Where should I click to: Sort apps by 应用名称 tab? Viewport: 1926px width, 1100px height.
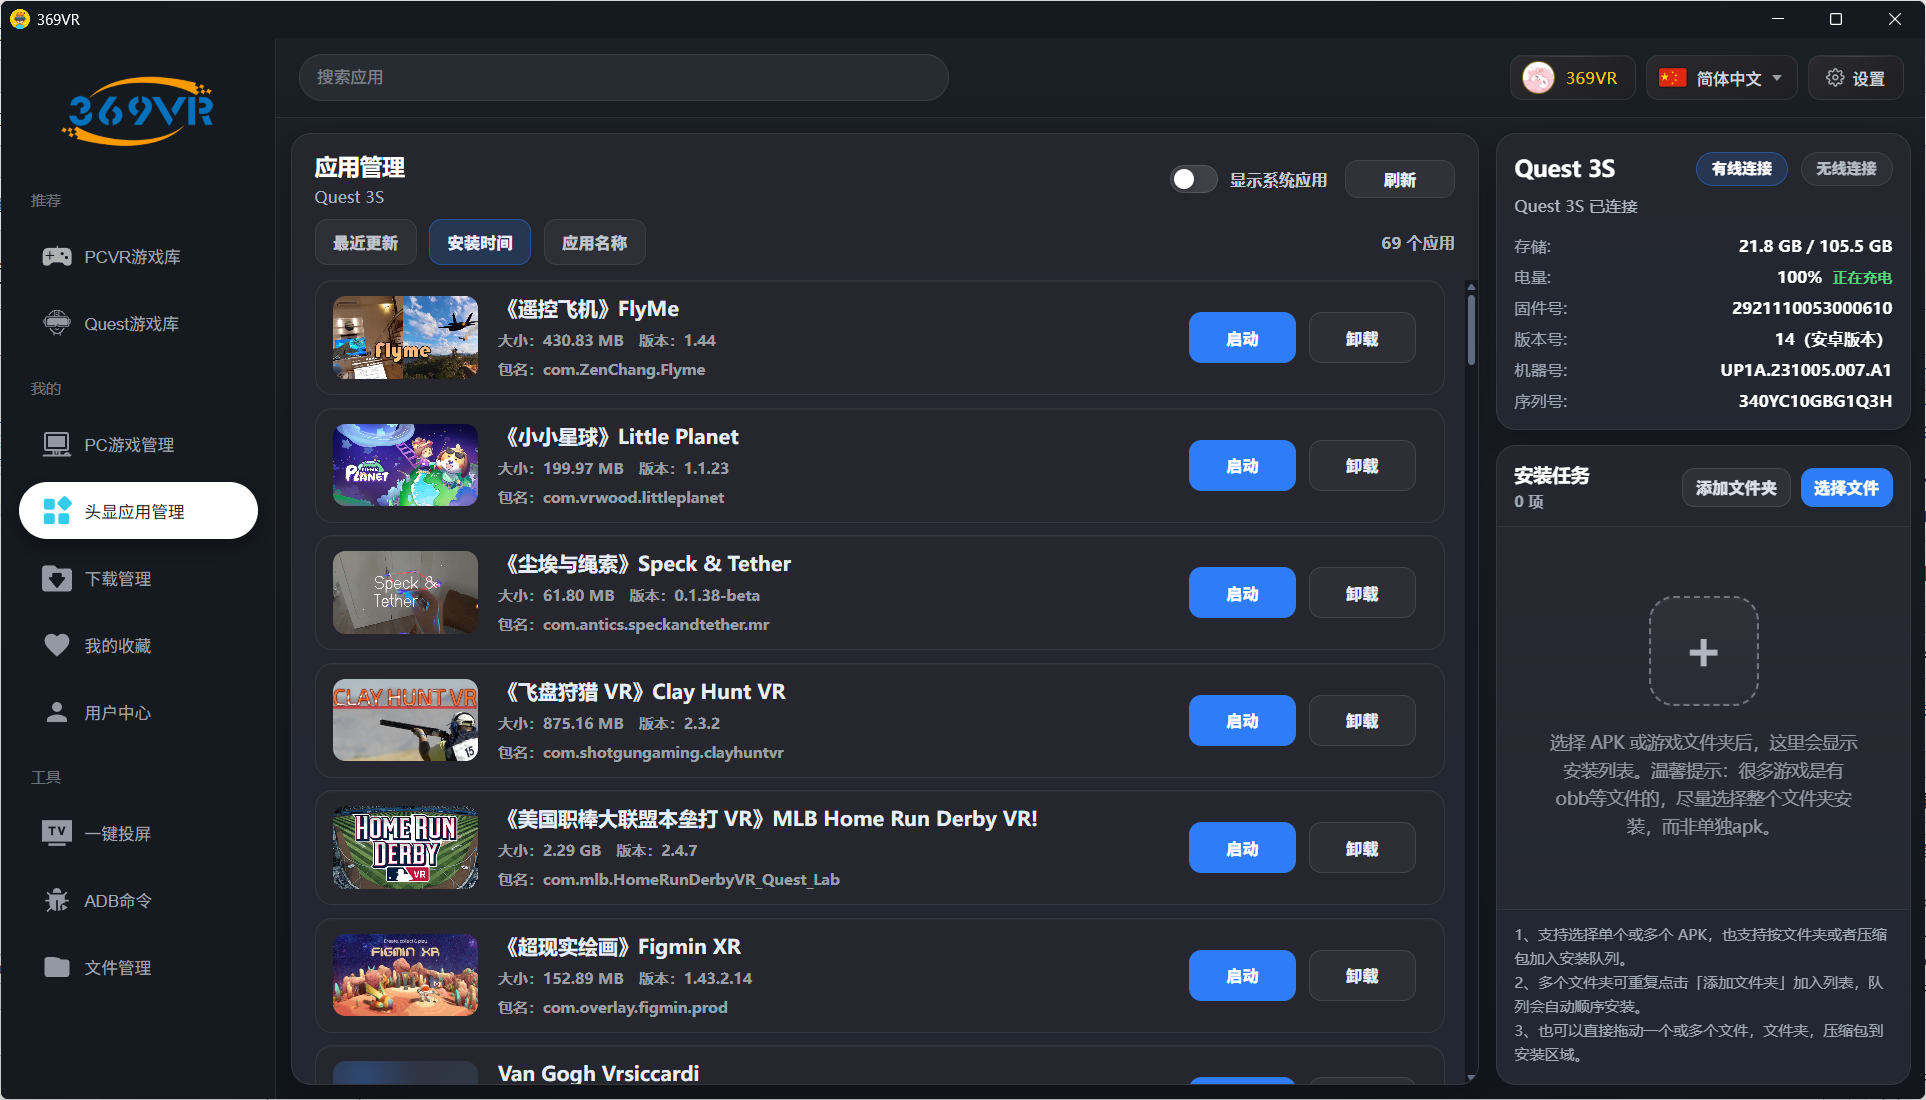coord(594,243)
